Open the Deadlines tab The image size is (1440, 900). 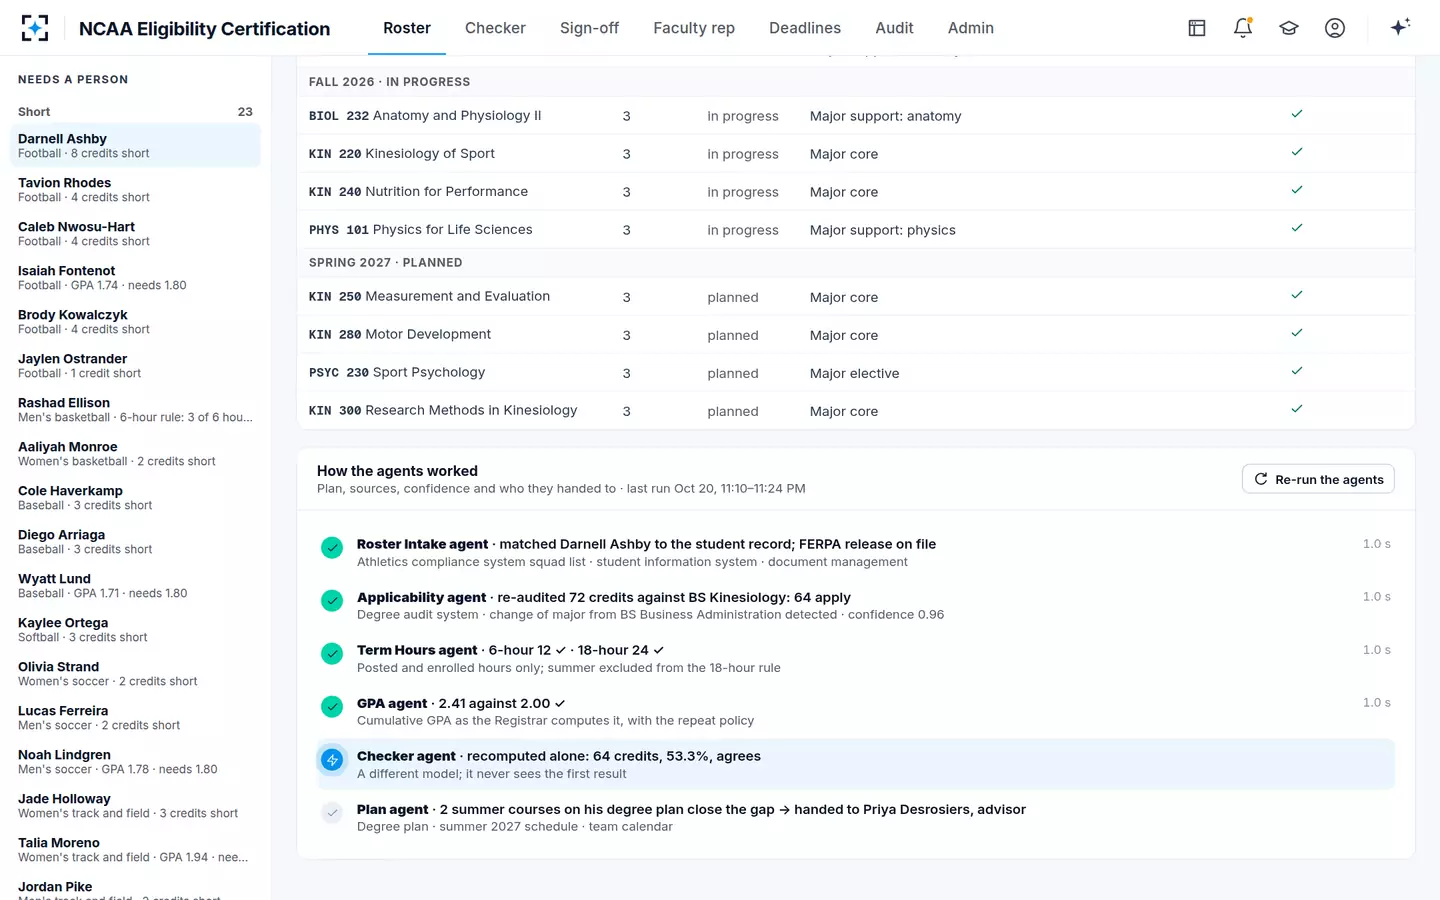[805, 28]
